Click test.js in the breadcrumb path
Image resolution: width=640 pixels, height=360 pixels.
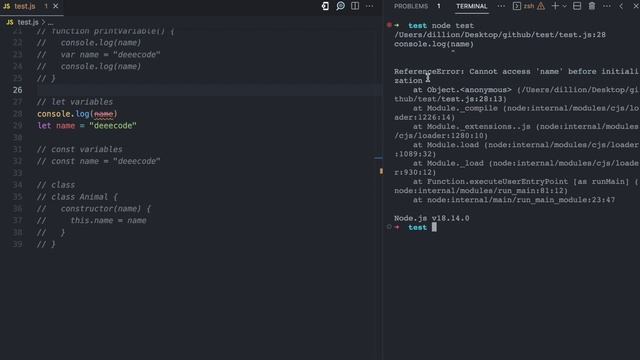28,22
